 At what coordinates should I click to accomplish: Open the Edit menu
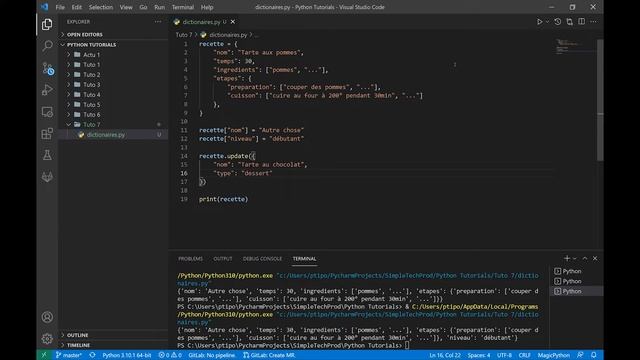[x=77, y=7]
